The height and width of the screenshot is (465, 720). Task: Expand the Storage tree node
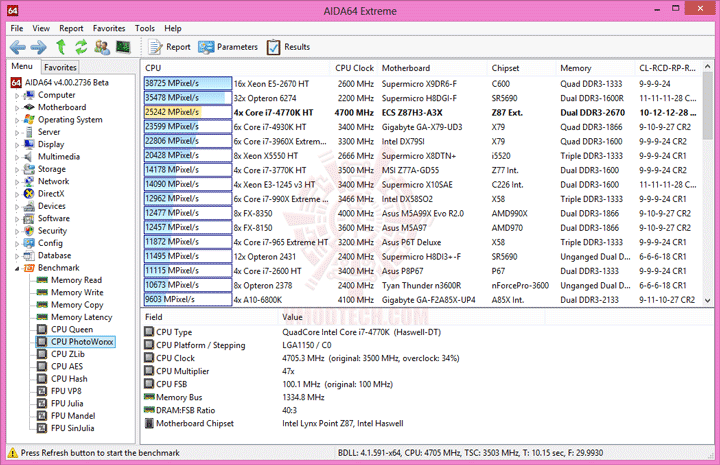[x=17, y=170]
